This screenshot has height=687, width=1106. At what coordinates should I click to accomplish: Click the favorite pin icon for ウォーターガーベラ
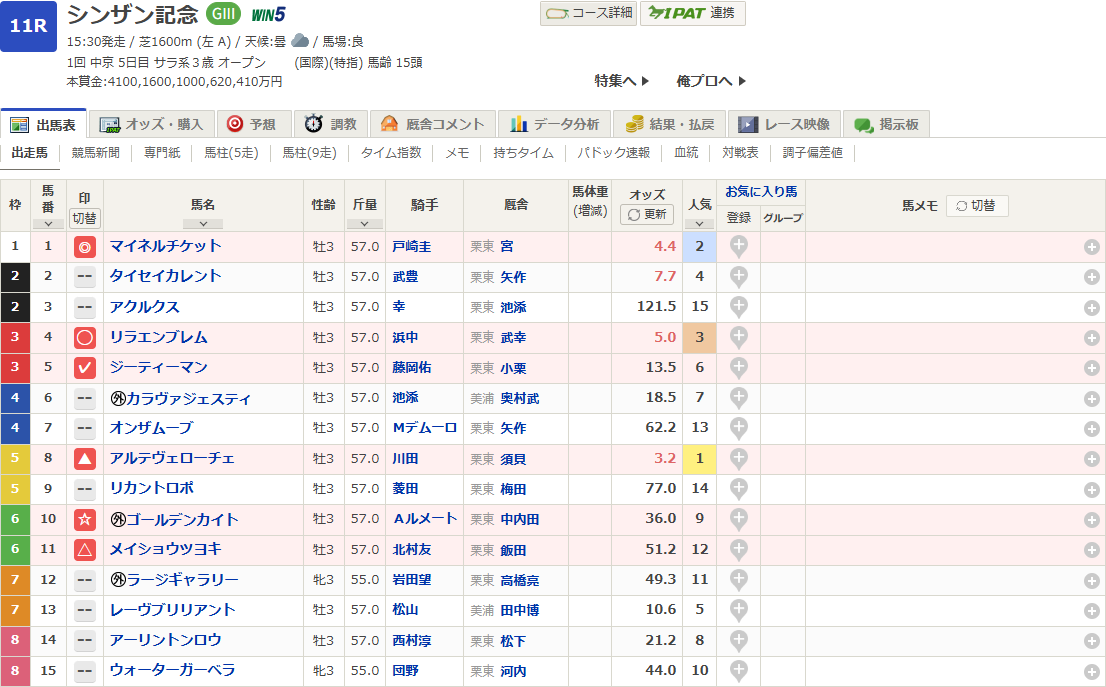click(738, 671)
